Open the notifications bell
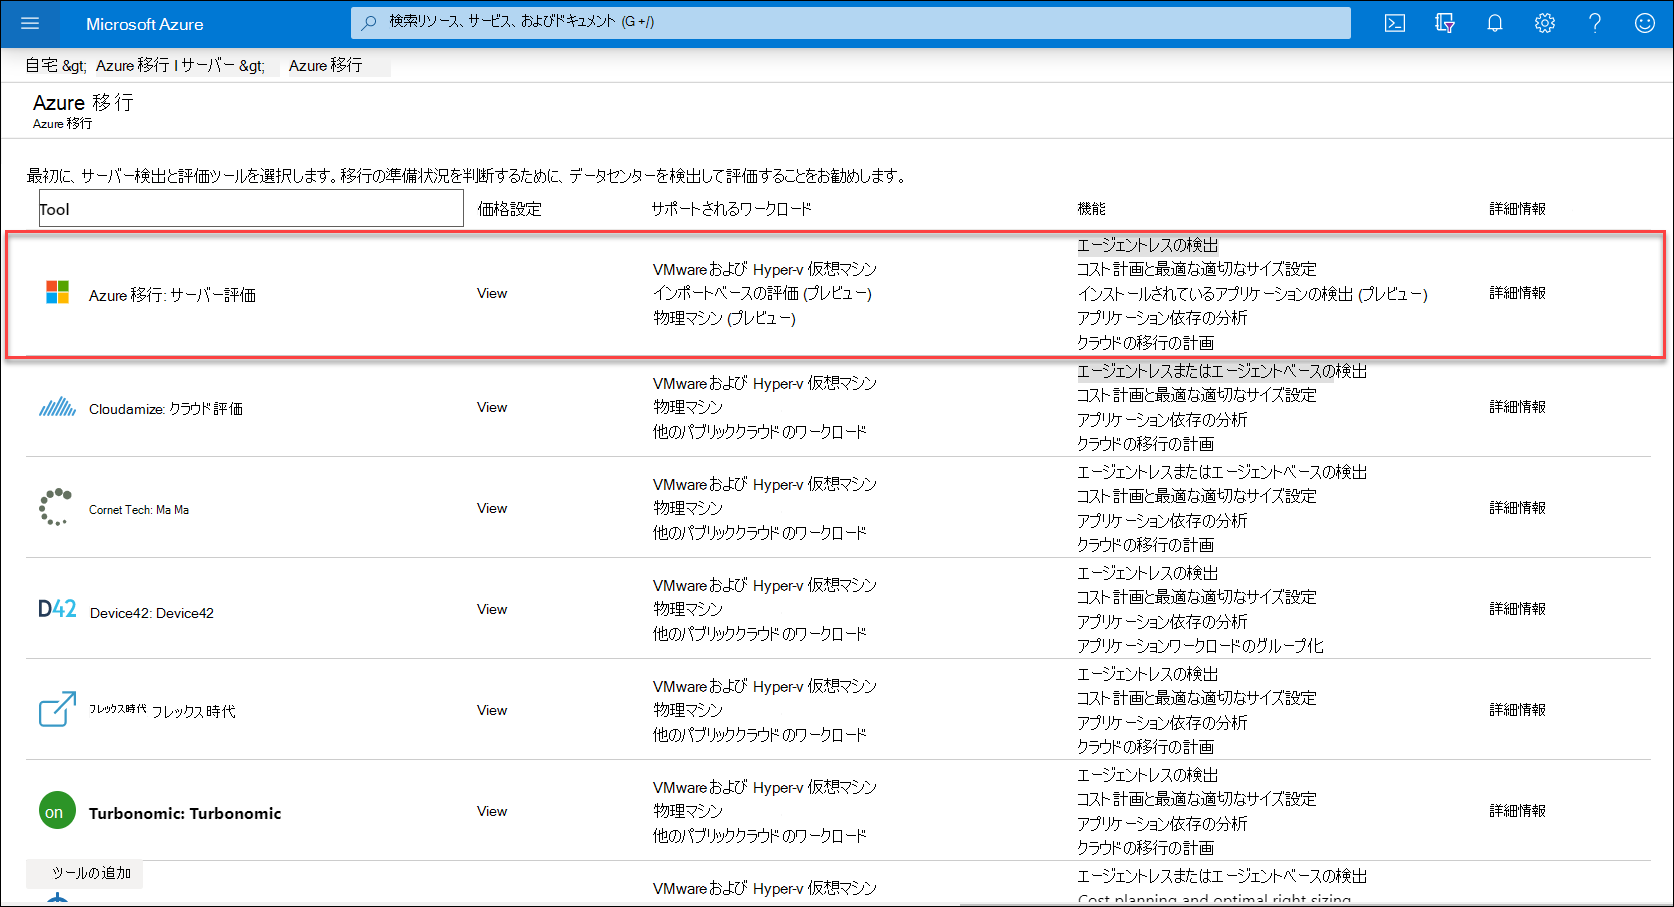Image resolution: width=1674 pixels, height=907 pixels. point(1495,23)
